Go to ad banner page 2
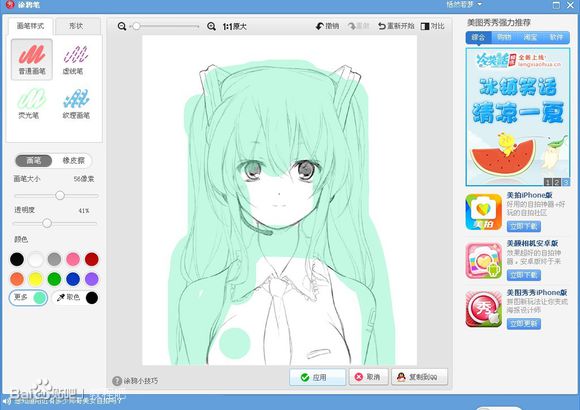 [557, 182]
